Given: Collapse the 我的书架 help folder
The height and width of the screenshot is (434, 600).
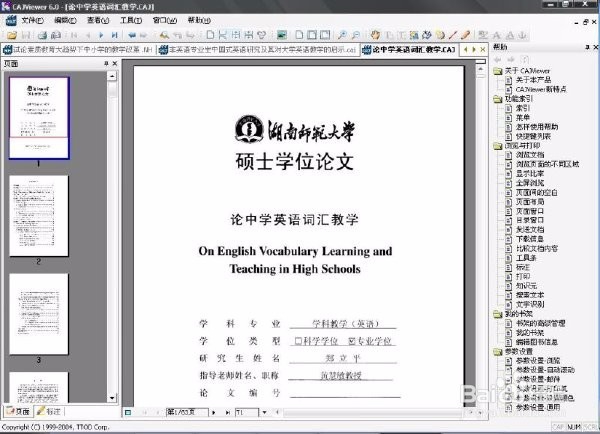Looking at the screenshot, I should click(497, 314).
